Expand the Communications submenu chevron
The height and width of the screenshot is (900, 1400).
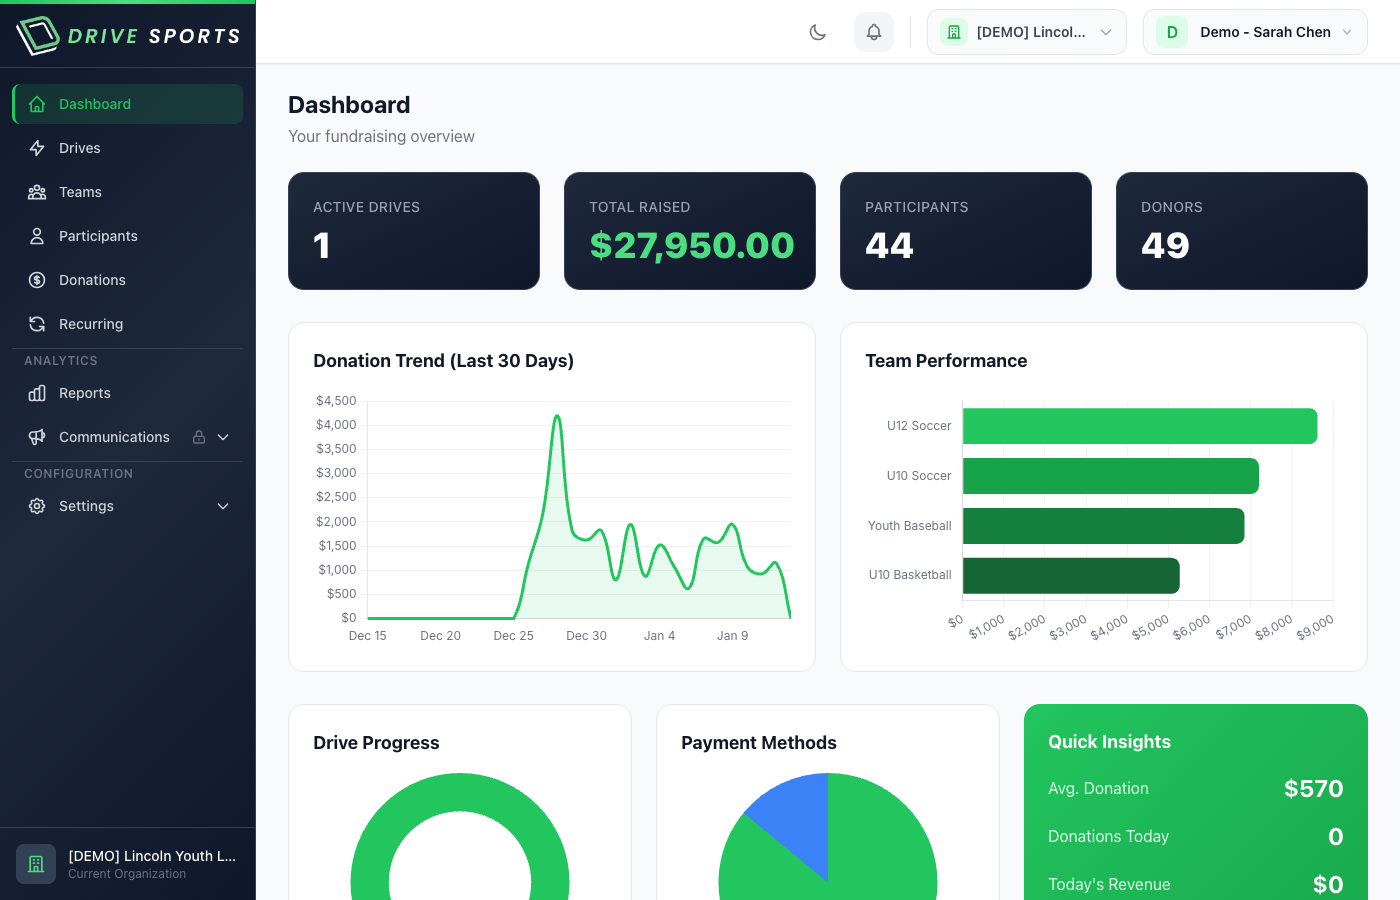(223, 437)
